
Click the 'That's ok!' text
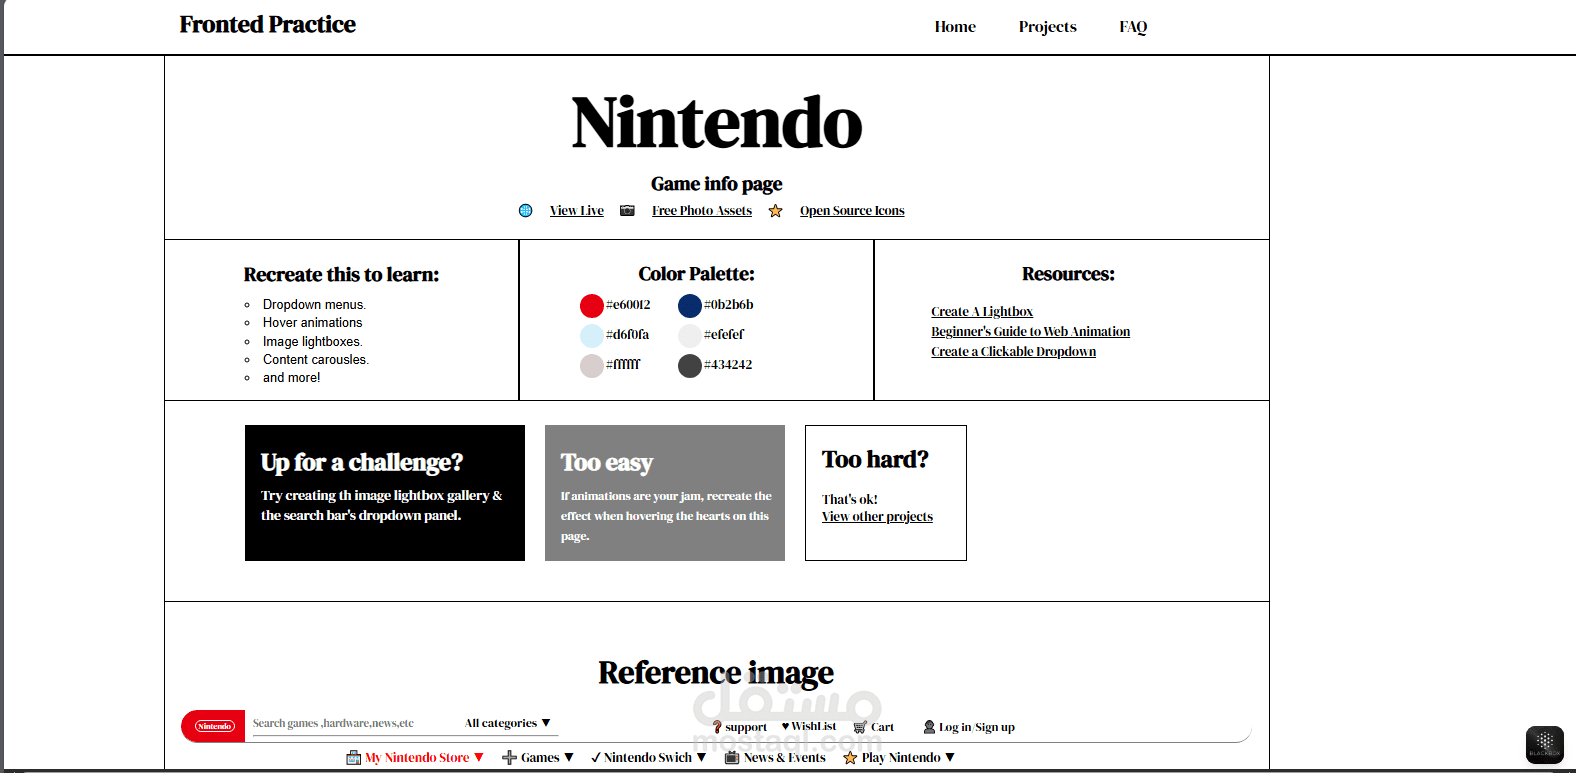coord(850,499)
